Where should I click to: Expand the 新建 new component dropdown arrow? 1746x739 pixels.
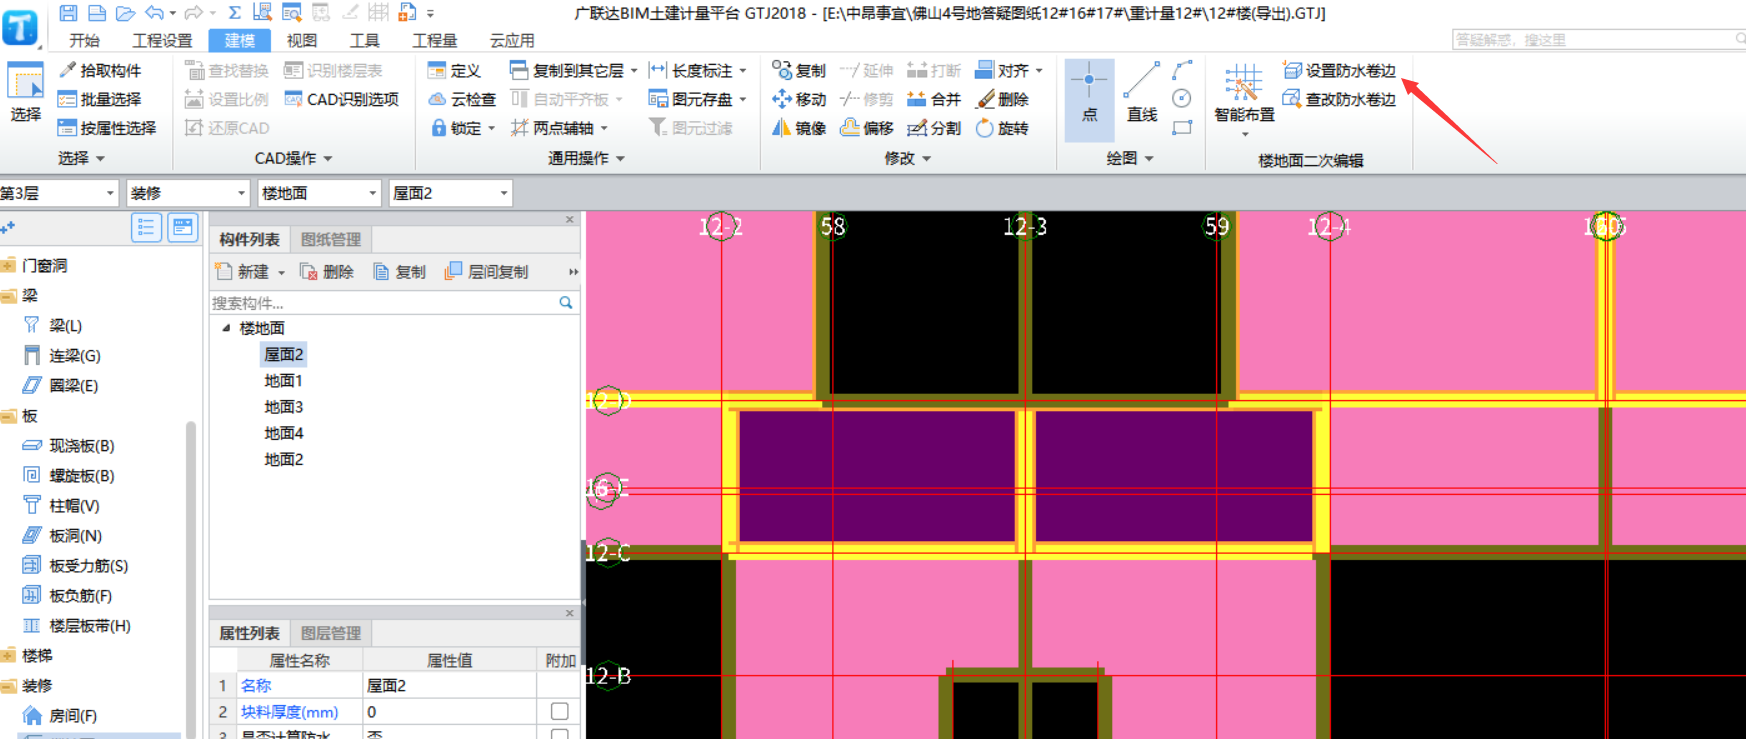[282, 272]
